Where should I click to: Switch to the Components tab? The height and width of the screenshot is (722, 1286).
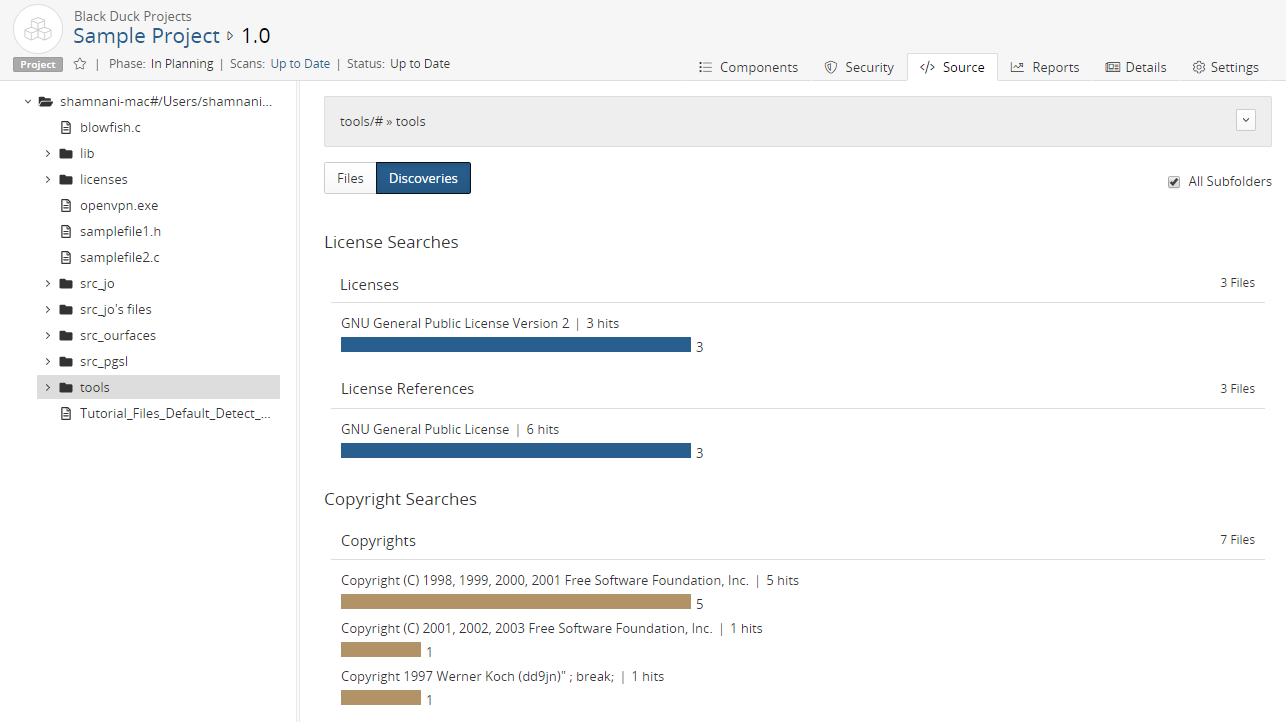tap(748, 67)
